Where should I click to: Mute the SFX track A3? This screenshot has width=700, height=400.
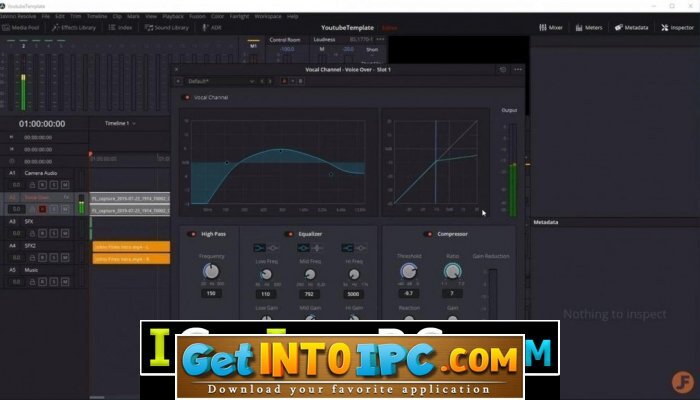[x=65, y=233]
